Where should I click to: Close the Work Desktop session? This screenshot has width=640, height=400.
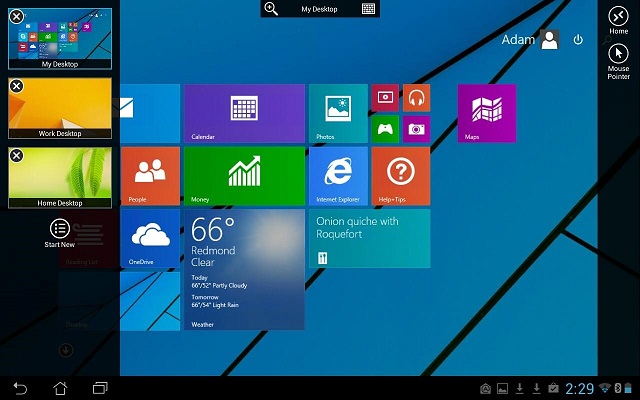(17, 86)
